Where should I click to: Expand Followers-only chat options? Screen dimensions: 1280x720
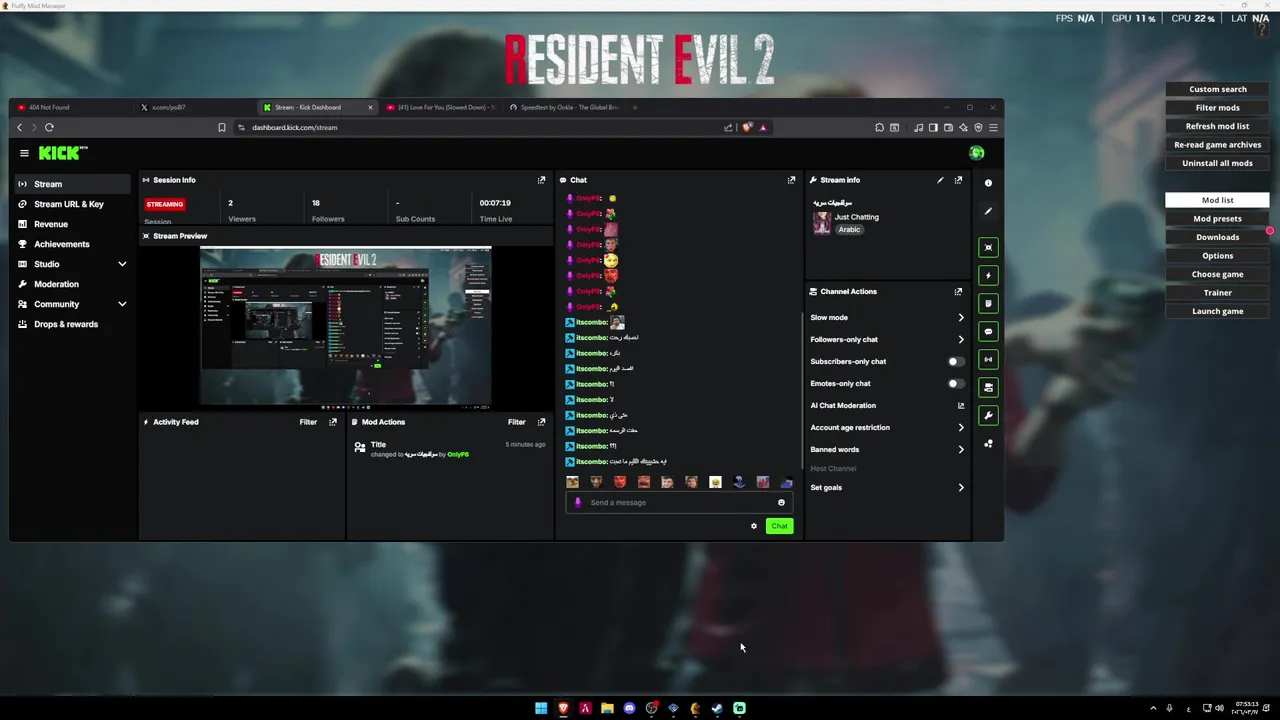[961, 339]
